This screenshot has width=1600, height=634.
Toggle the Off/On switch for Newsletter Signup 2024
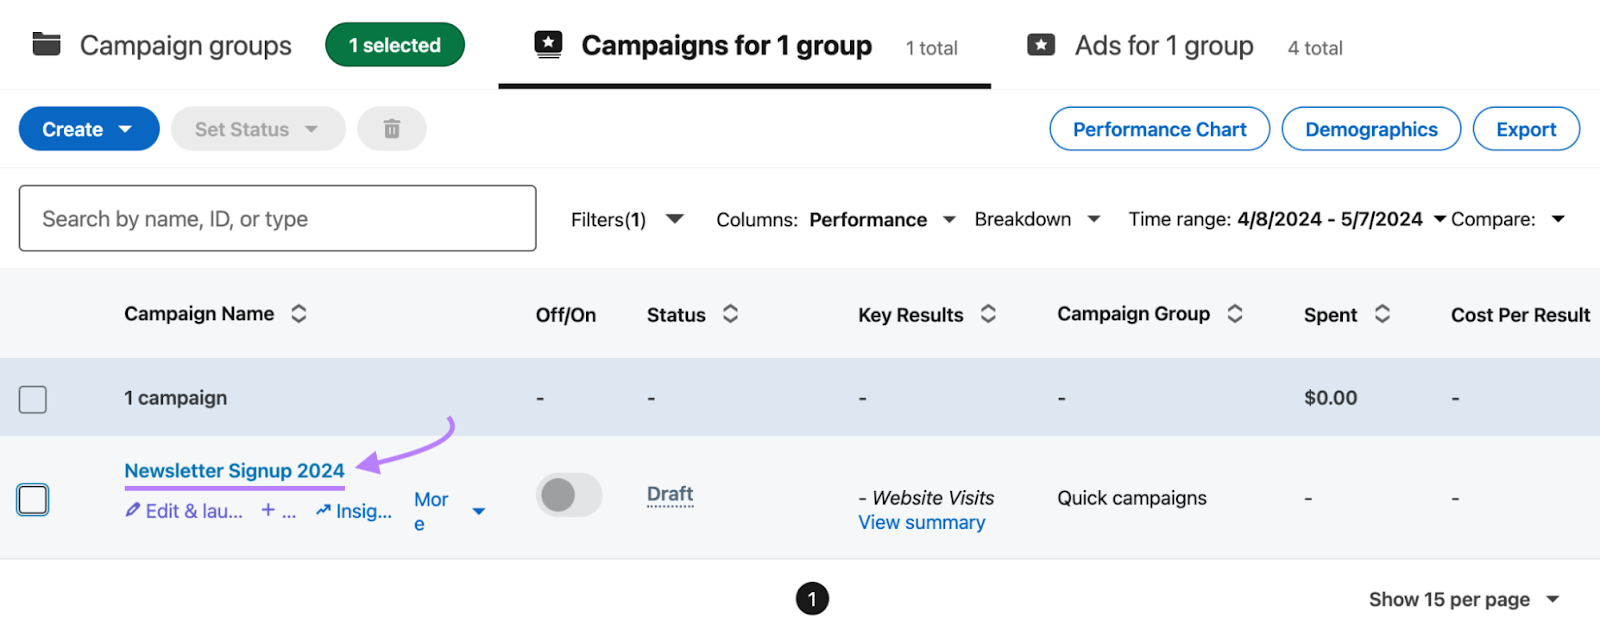[x=568, y=495]
